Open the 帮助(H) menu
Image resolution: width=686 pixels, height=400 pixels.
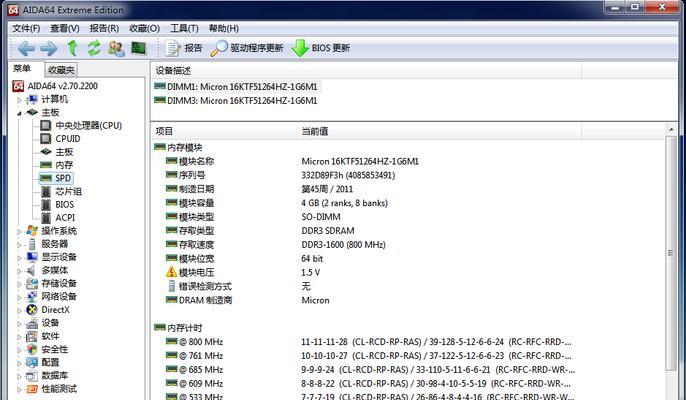coord(224,28)
